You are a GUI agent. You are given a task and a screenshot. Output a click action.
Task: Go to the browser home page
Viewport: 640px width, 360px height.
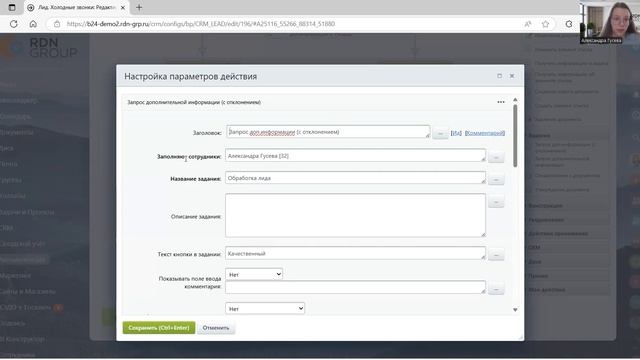[x=33, y=24]
